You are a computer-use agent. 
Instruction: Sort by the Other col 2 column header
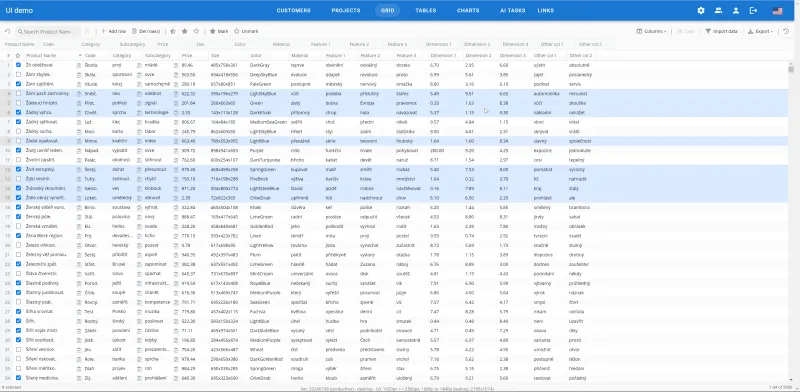(581, 55)
